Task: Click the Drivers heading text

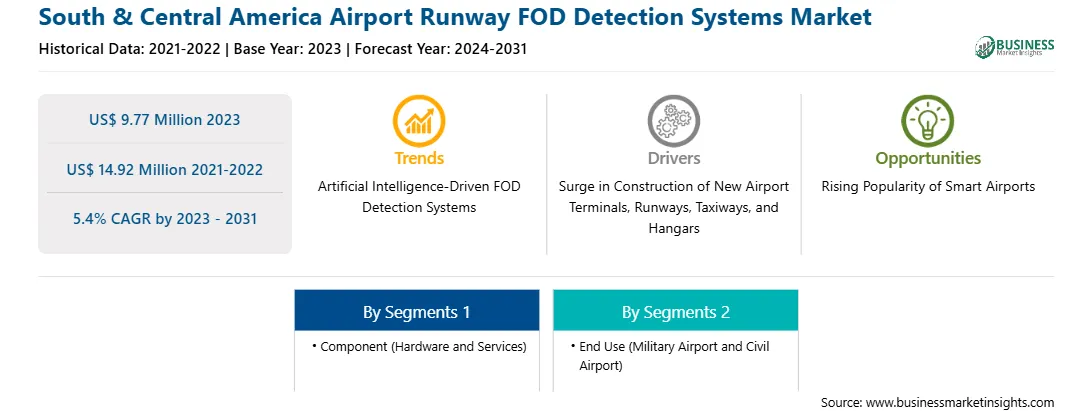Action: point(673,158)
